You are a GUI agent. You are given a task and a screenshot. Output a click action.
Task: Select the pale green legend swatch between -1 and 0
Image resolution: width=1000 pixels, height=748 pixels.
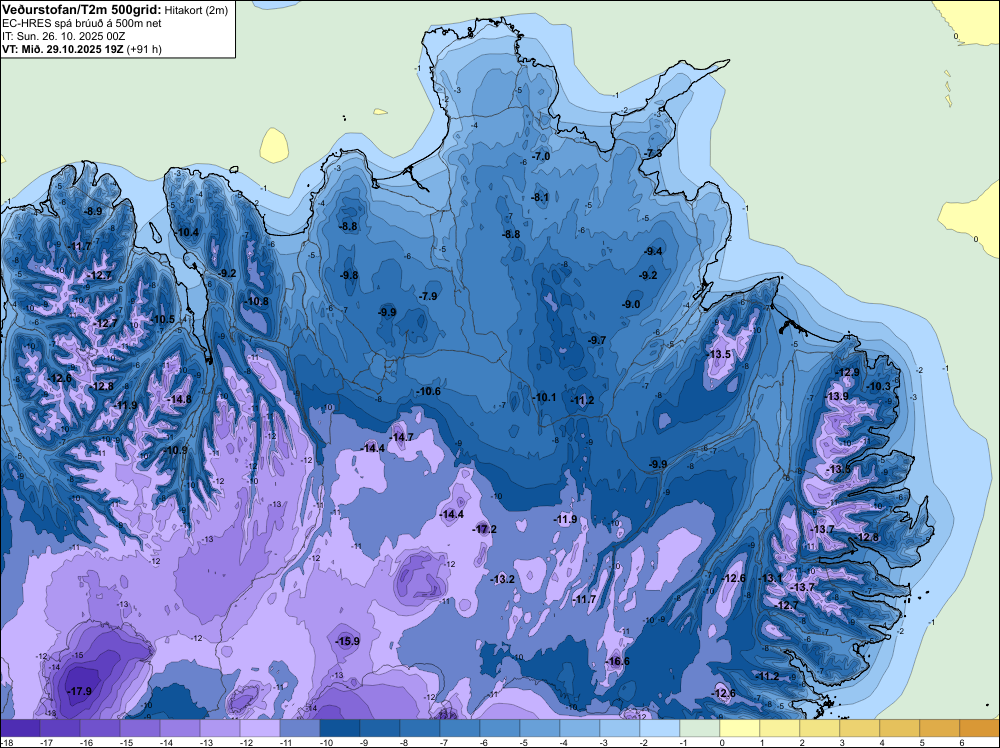point(700,728)
